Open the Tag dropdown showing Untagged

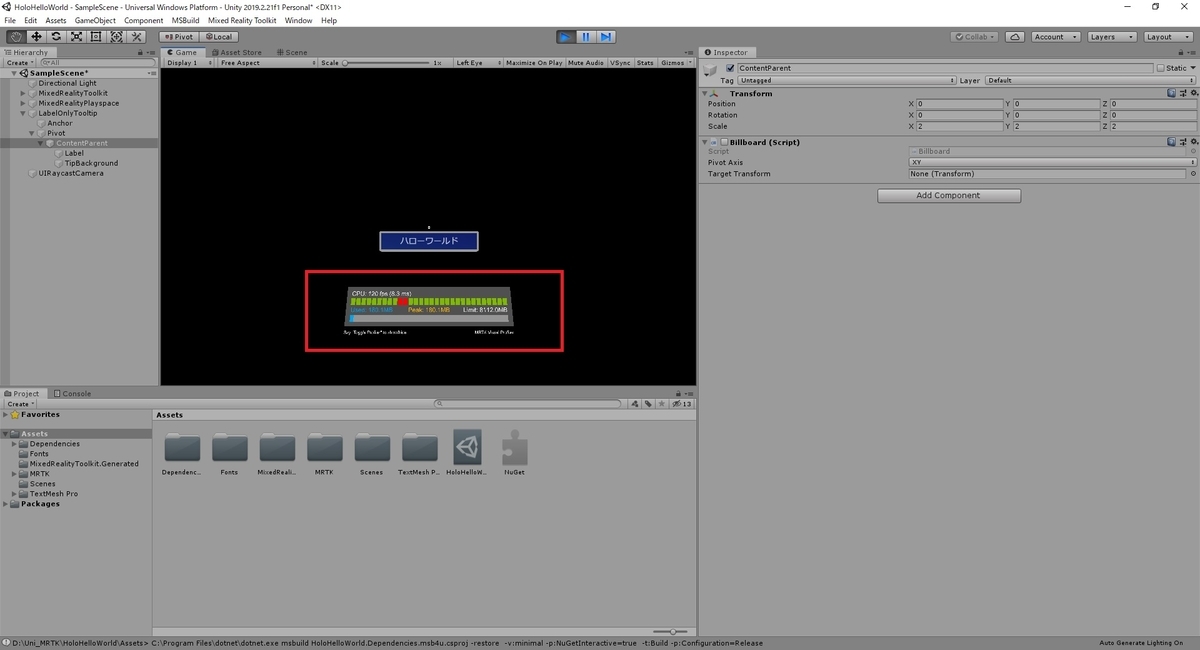click(x=846, y=80)
